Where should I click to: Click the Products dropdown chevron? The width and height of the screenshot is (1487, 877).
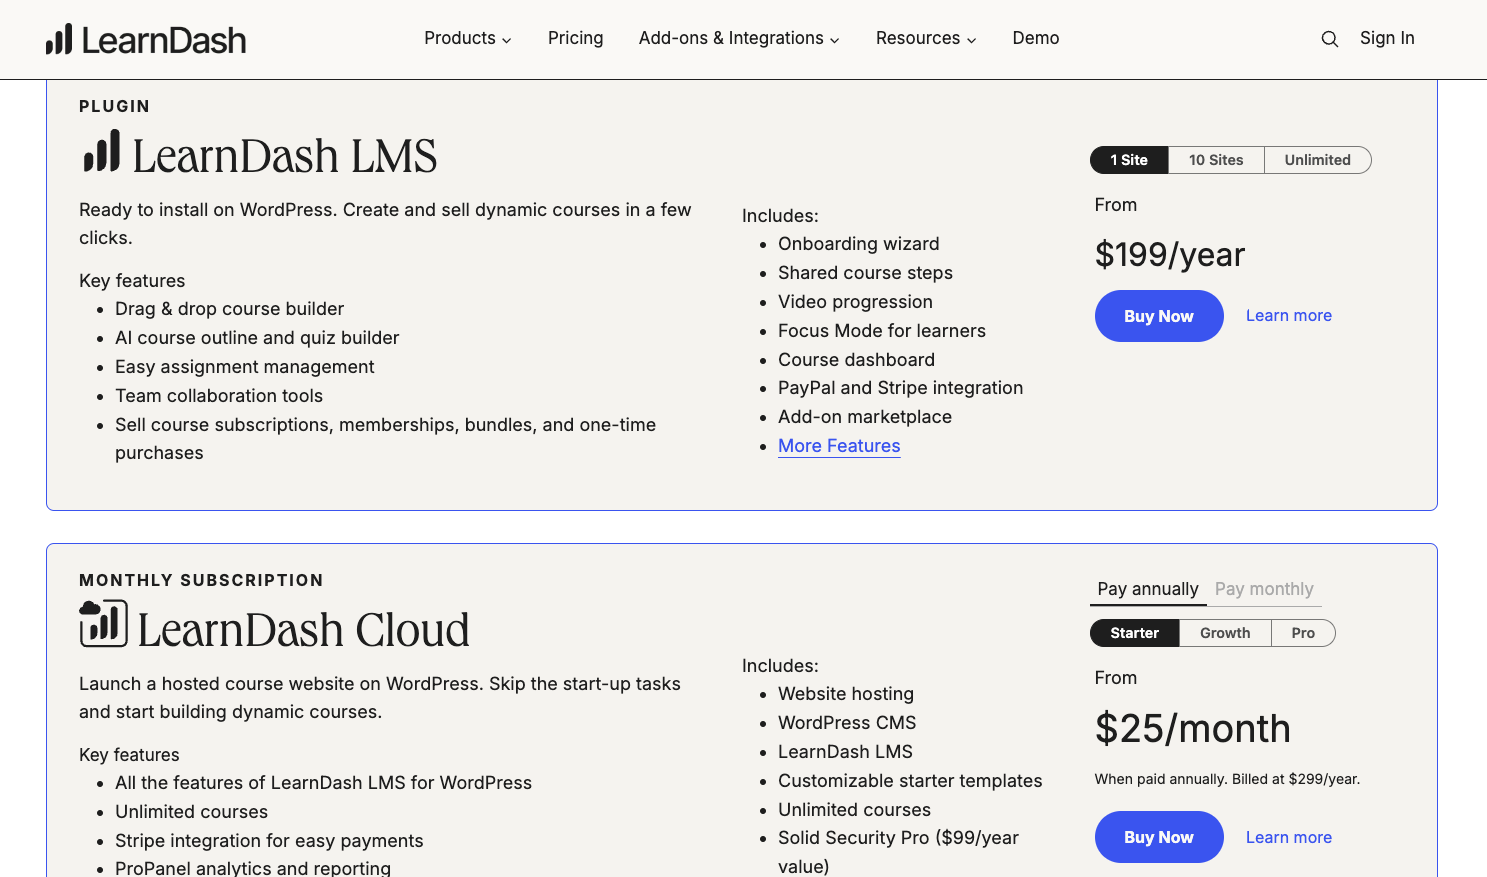tap(508, 39)
